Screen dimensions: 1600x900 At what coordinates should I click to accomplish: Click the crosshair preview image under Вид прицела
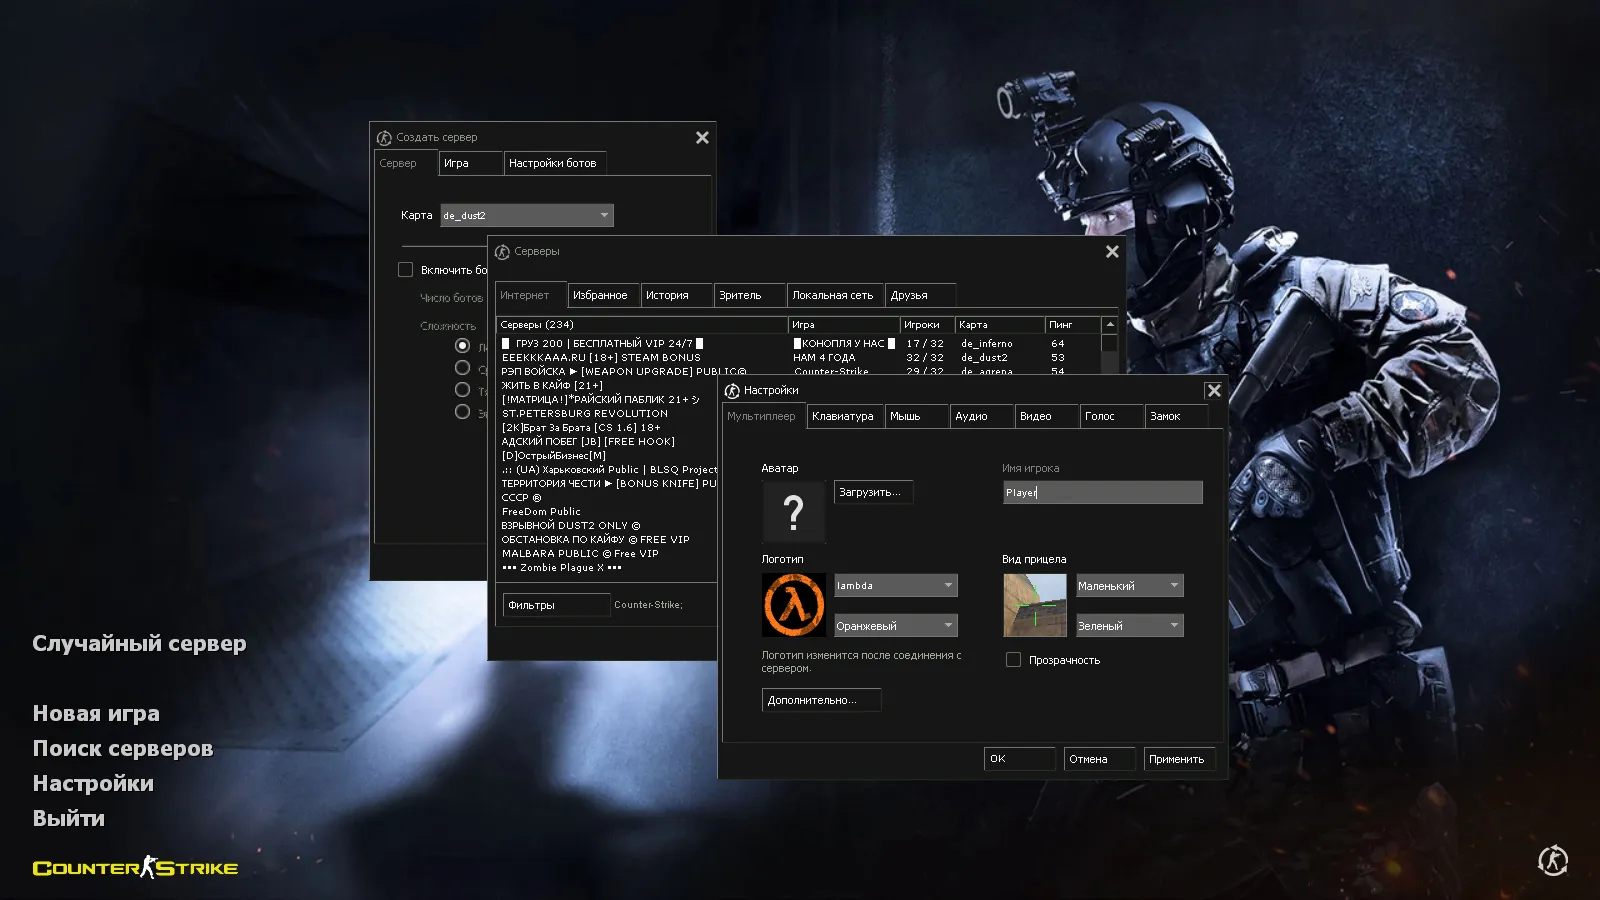click(x=1035, y=605)
